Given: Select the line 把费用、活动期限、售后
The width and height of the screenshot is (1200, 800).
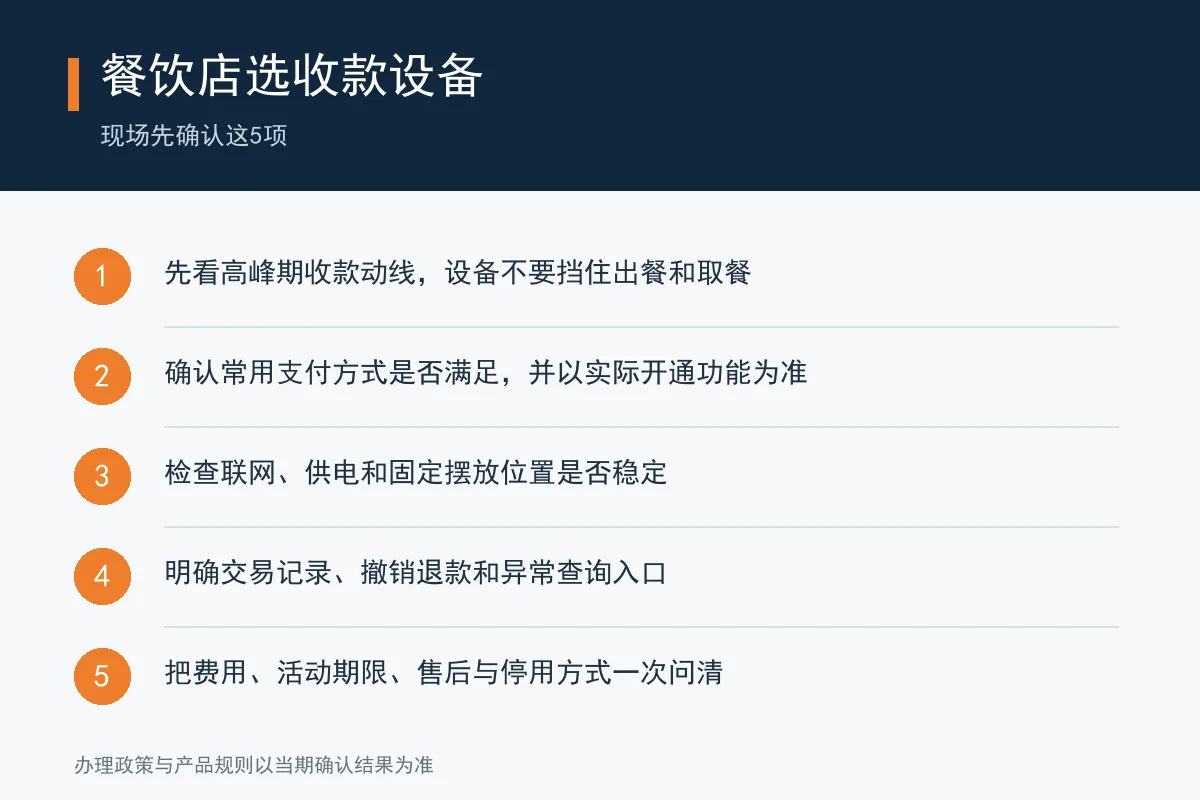Looking at the screenshot, I should 444,673.
